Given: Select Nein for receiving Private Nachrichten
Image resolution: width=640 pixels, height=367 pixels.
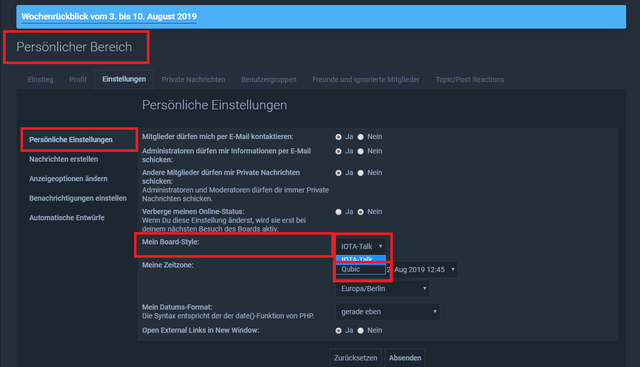Looking at the screenshot, I should pos(360,173).
